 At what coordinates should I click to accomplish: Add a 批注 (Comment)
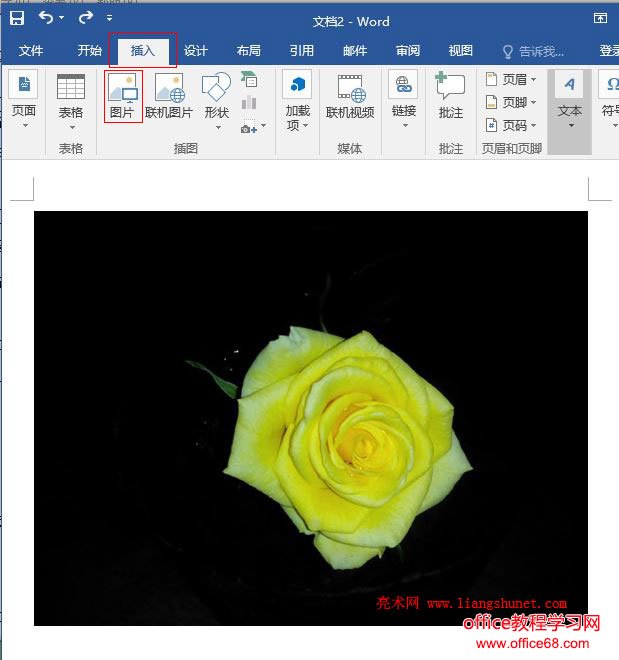(451, 96)
